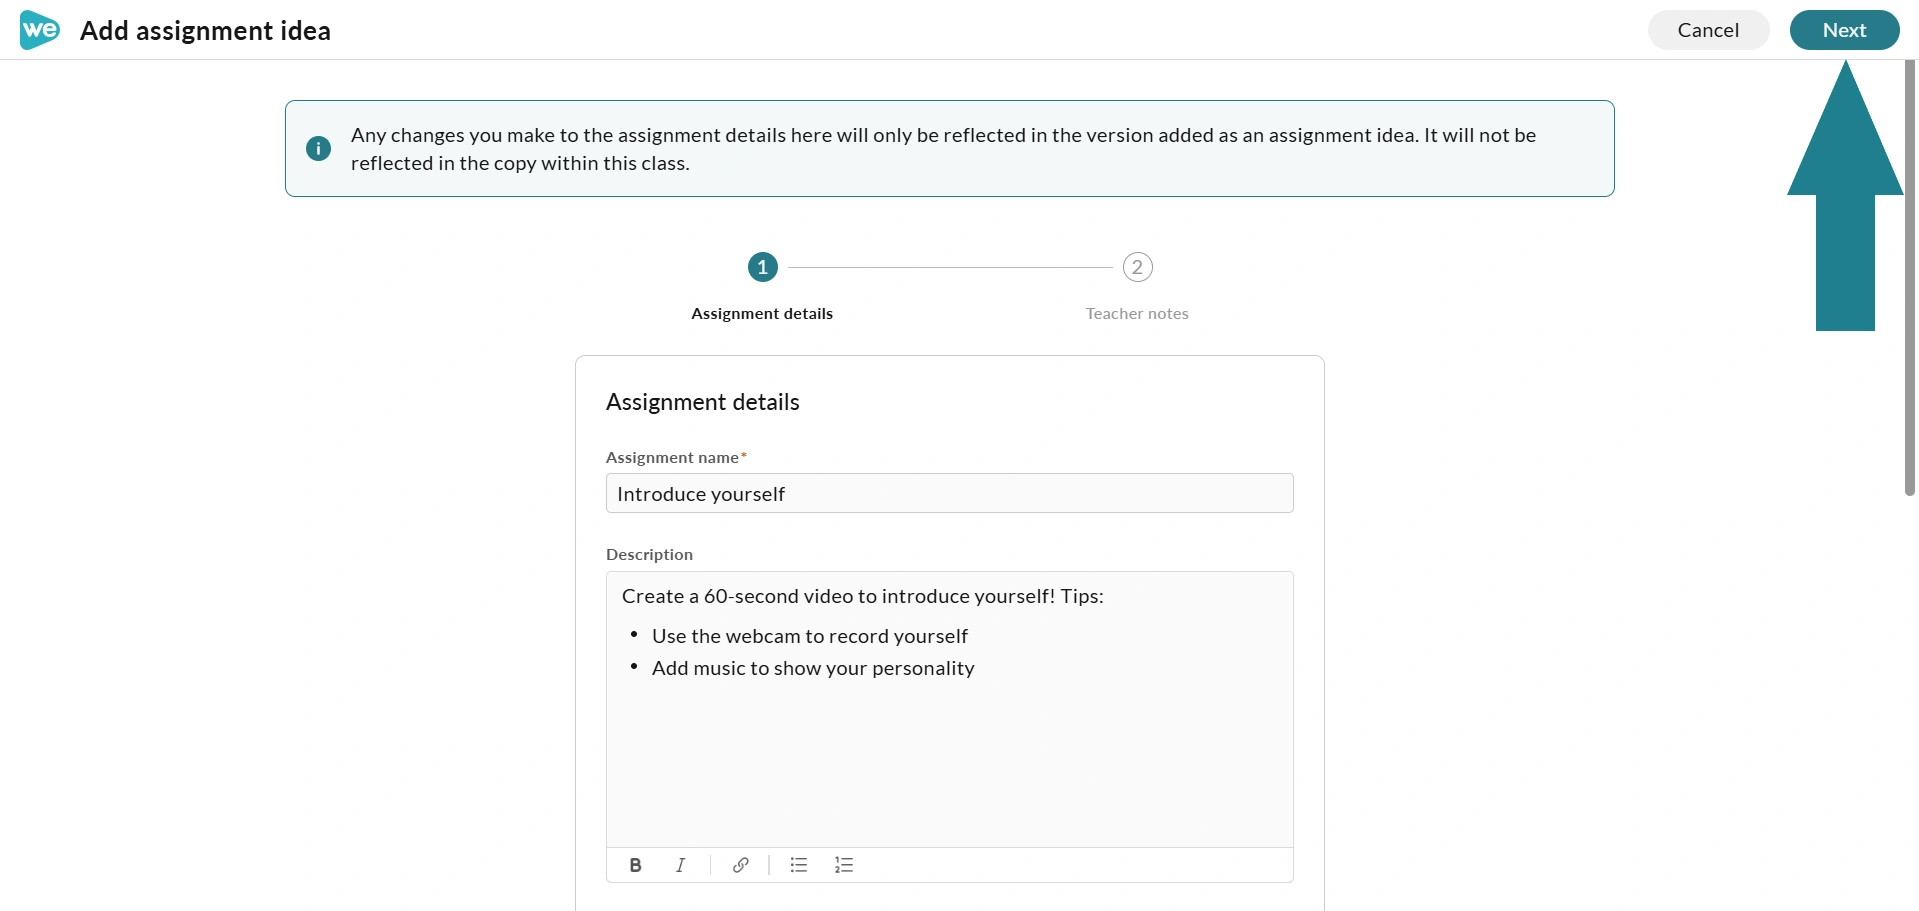The image size is (1919, 911).
Task: Click the "Assignment details" step label
Action: click(762, 314)
